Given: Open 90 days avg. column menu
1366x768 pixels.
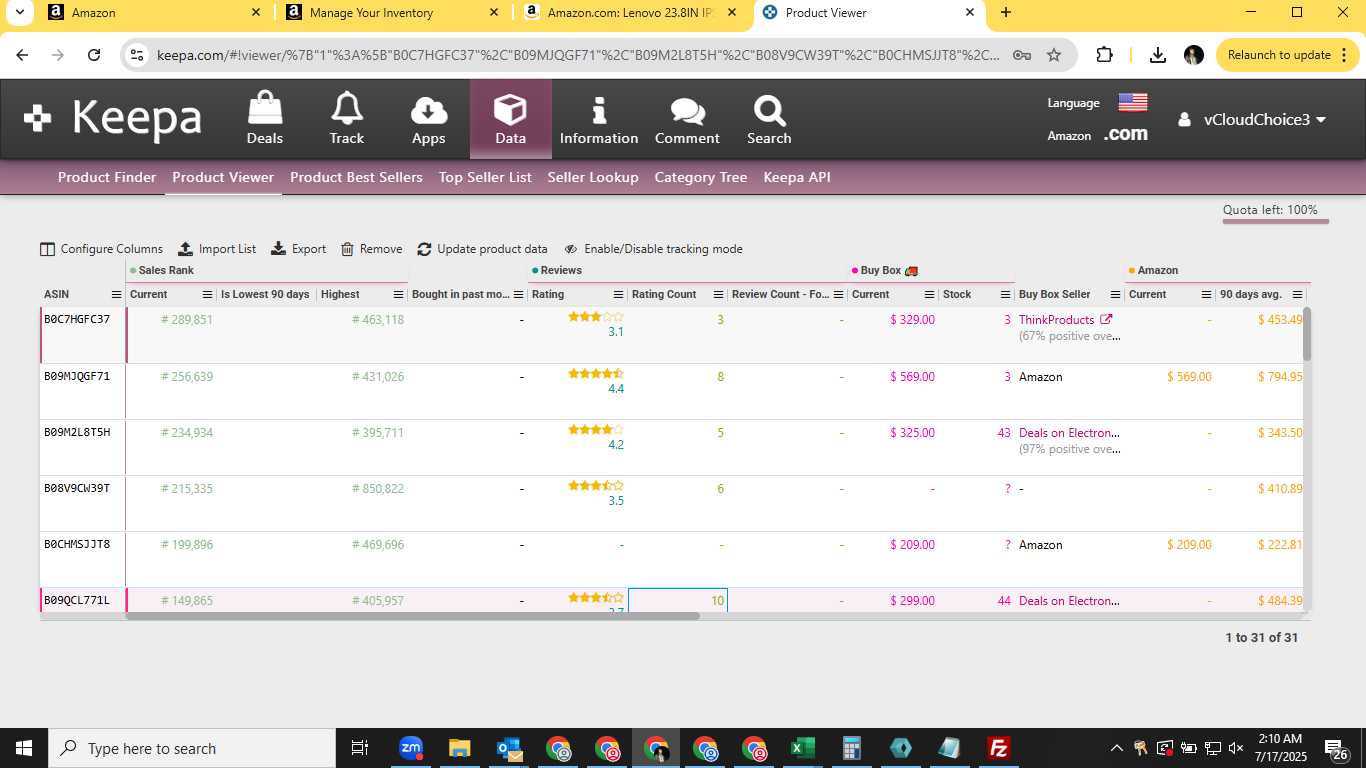Looking at the screenshot, I should click(x=1297, y=295).
